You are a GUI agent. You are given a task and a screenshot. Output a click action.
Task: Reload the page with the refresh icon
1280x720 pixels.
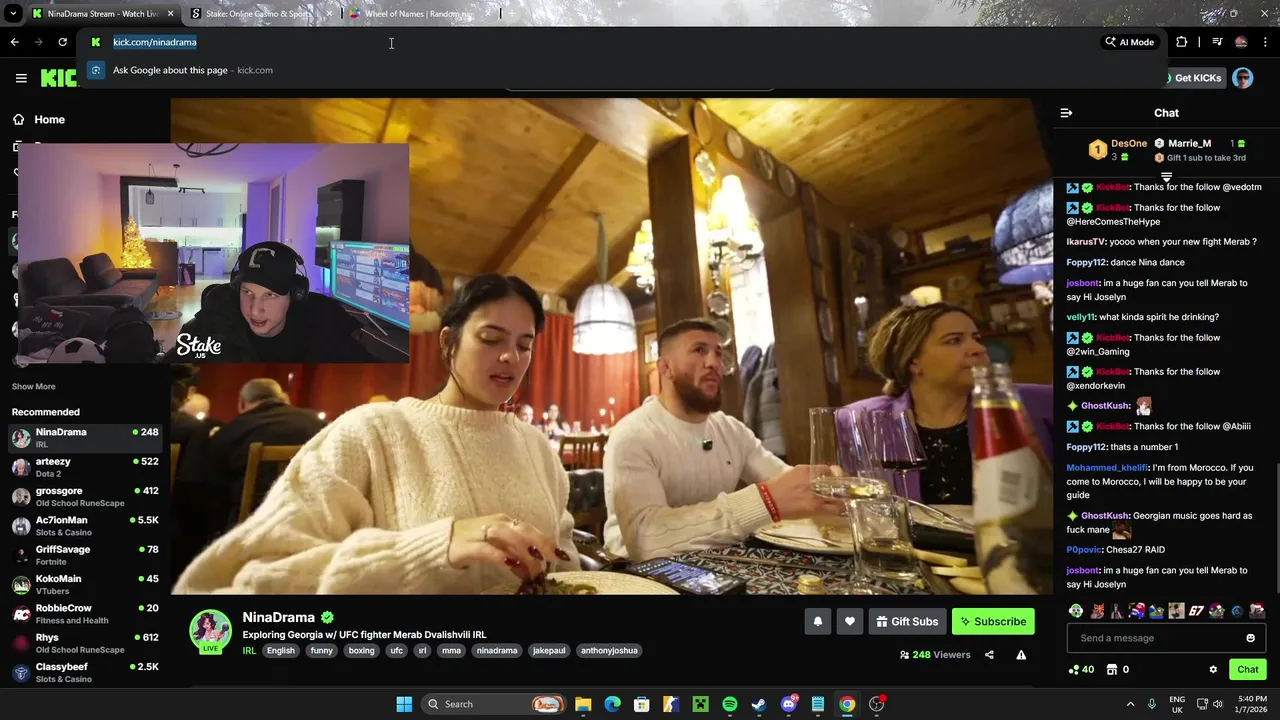point(62,42)
